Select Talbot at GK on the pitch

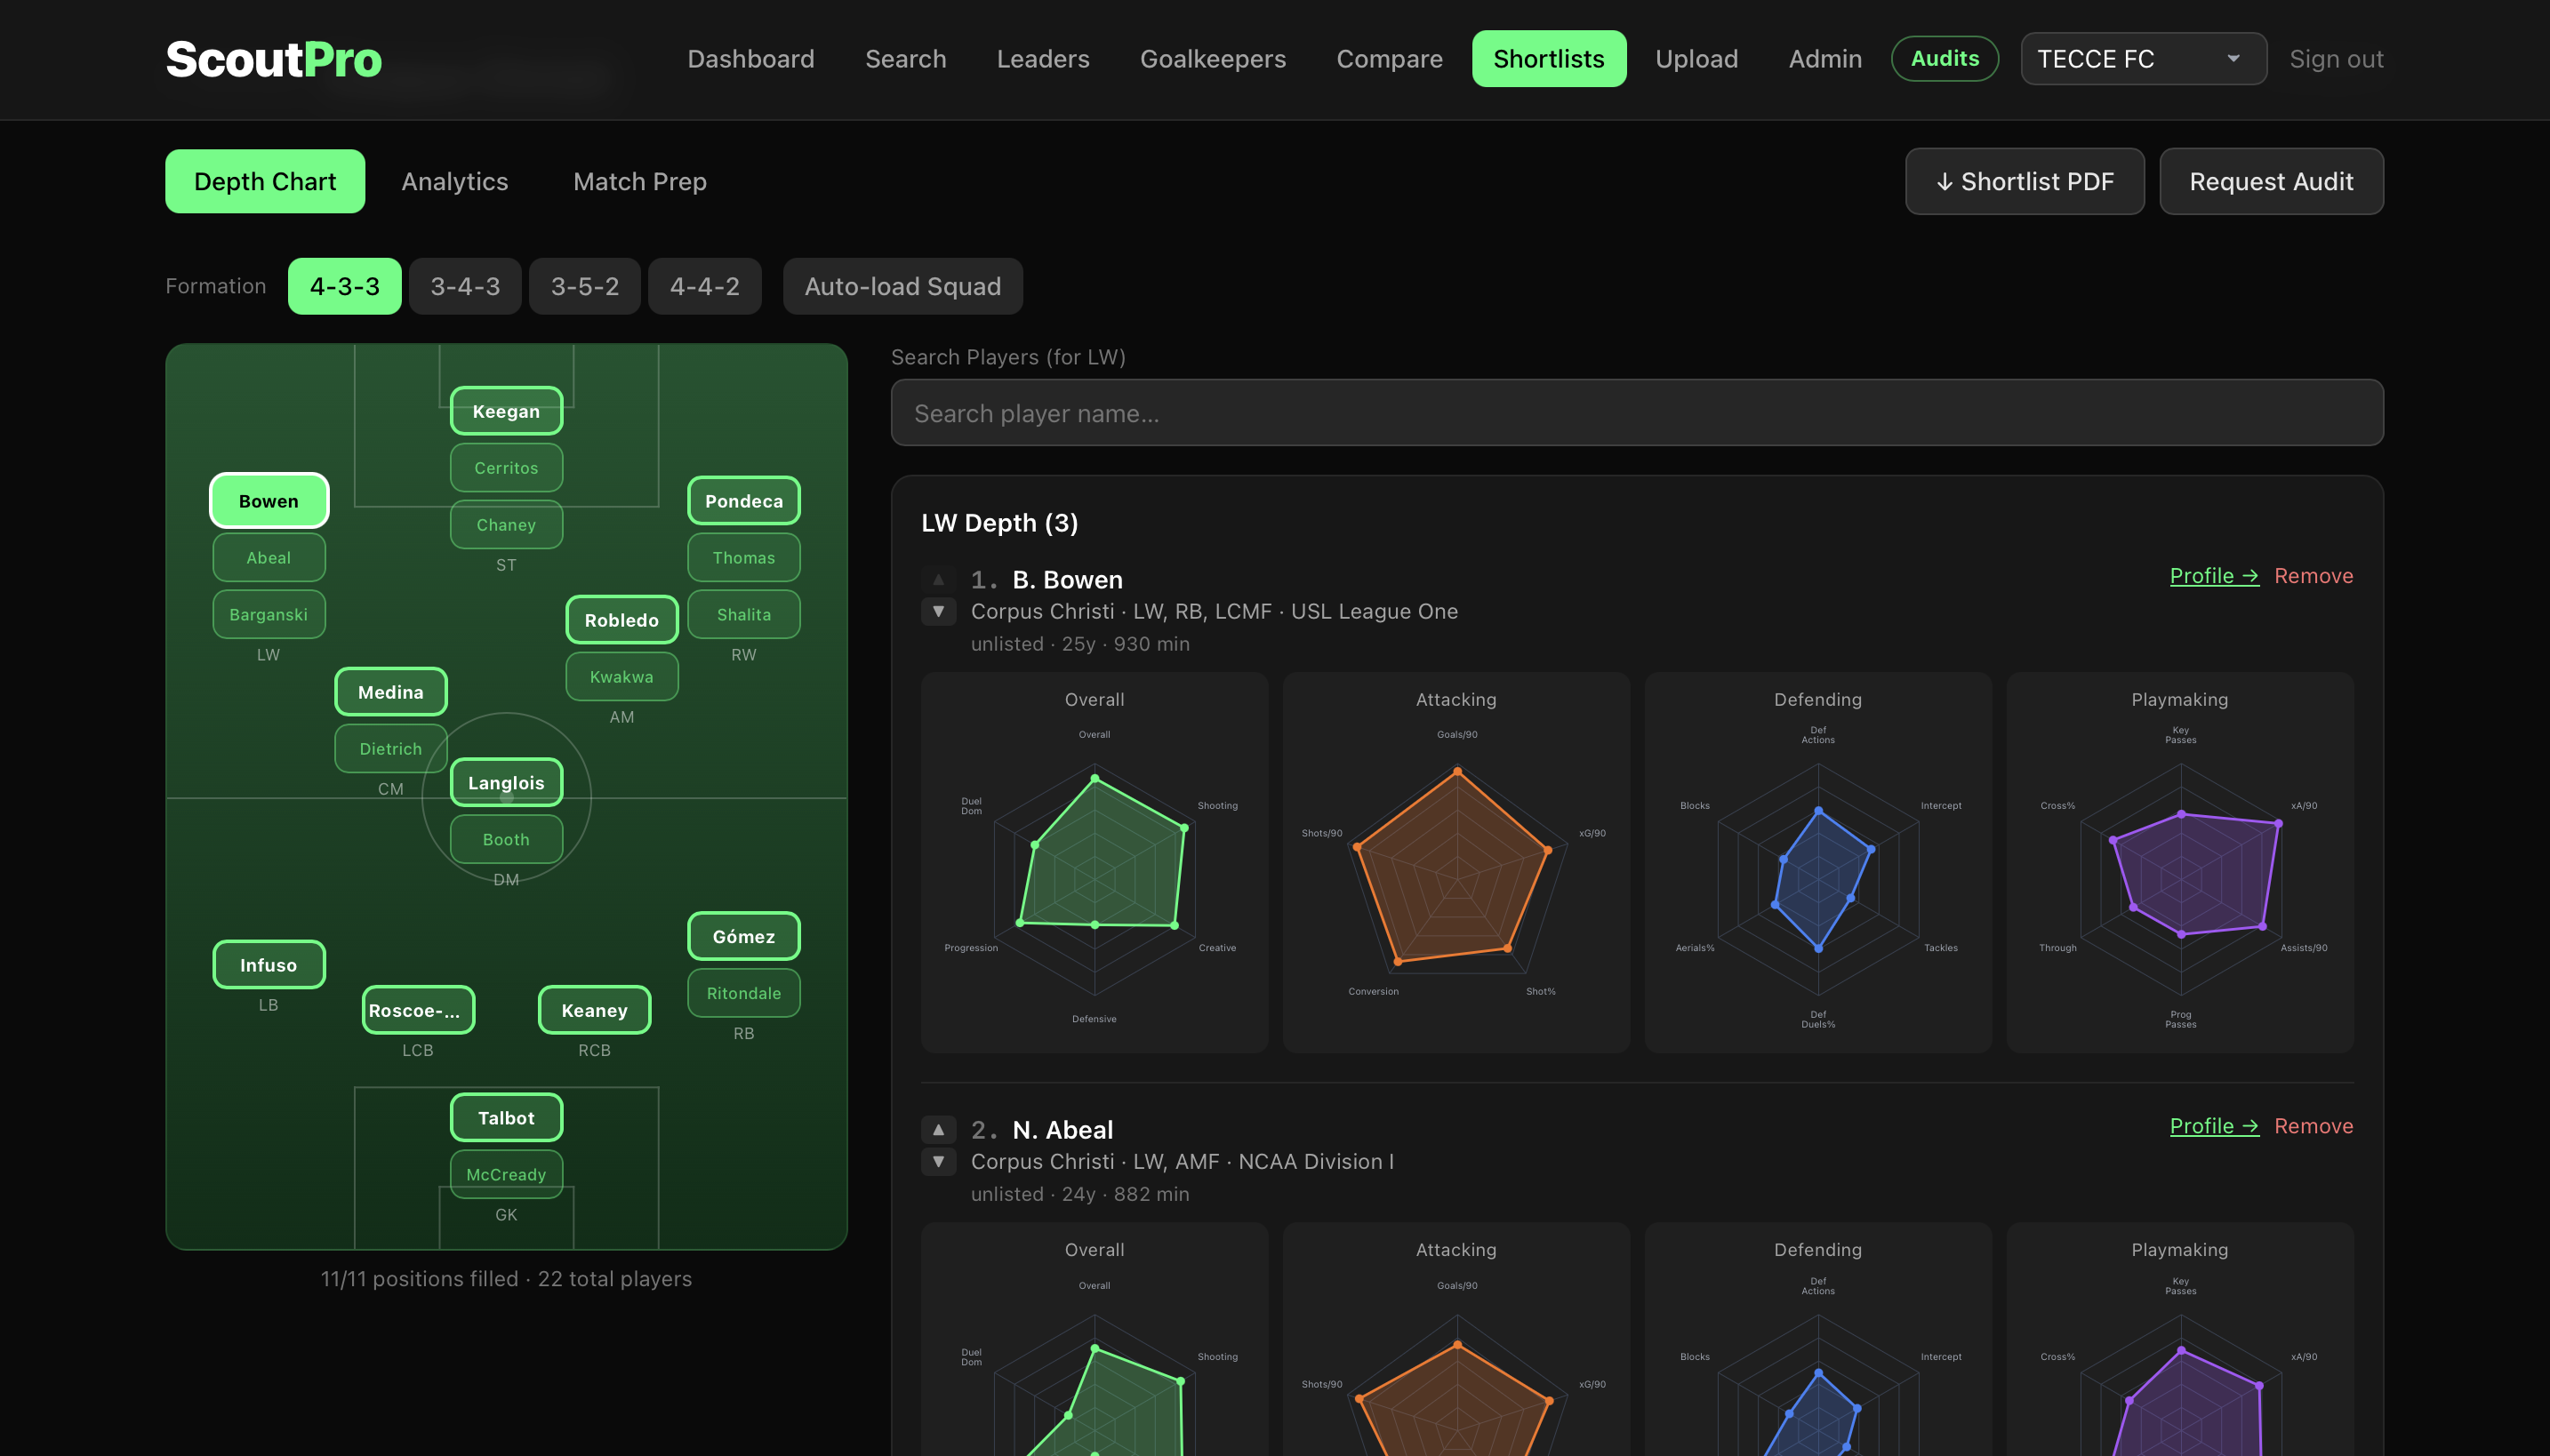[x=507, y=1118]
